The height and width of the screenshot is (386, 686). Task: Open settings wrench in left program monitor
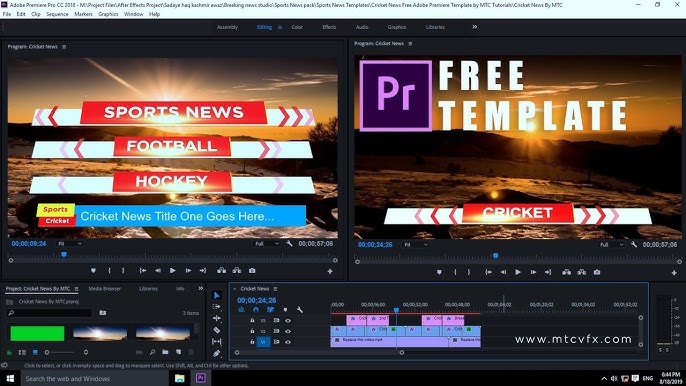[289, 243]
